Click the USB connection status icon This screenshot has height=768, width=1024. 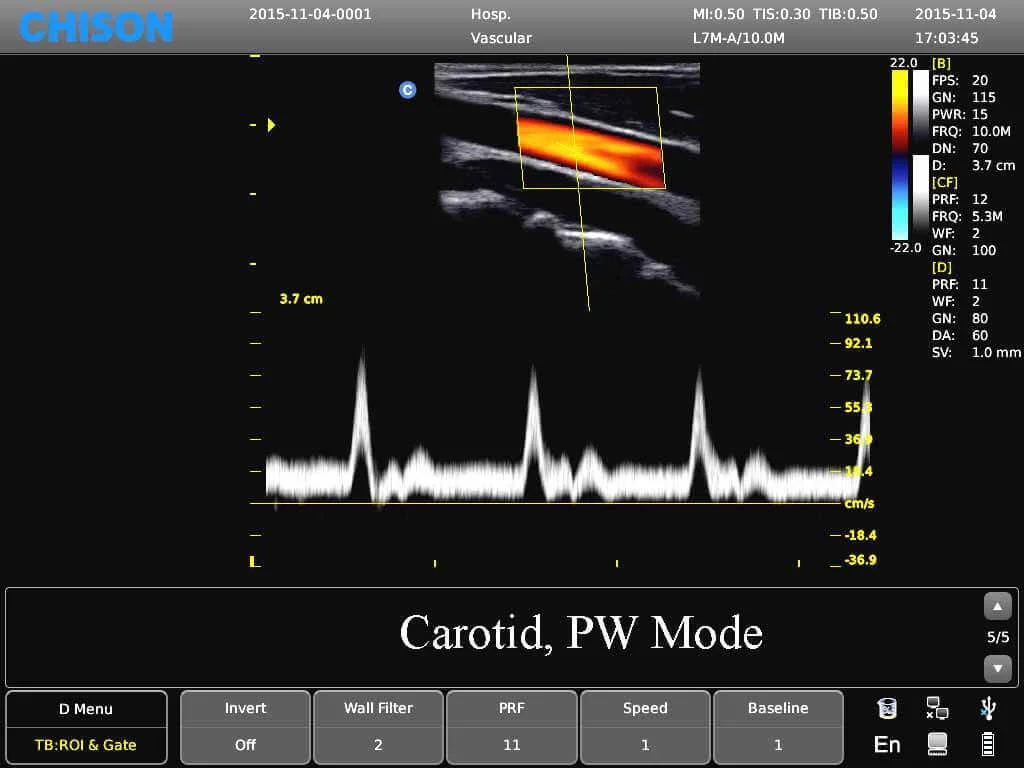tap(988, 709)
